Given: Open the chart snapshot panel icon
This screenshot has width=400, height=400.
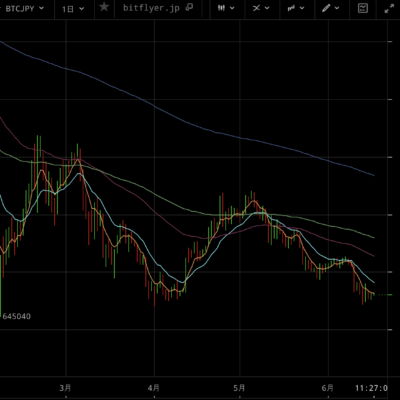Looking at the screenshot, I should pyautogui.click(x=363, y=8).
